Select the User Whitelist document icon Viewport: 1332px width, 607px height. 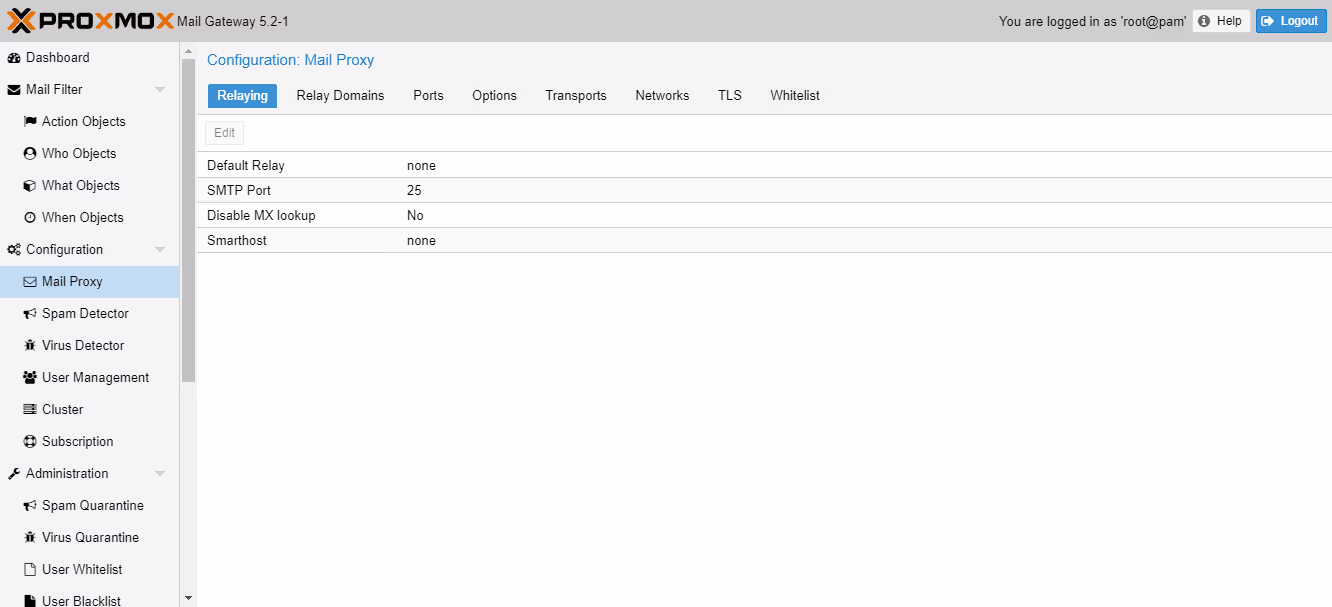pyautogui.click(x=29, y=569)
